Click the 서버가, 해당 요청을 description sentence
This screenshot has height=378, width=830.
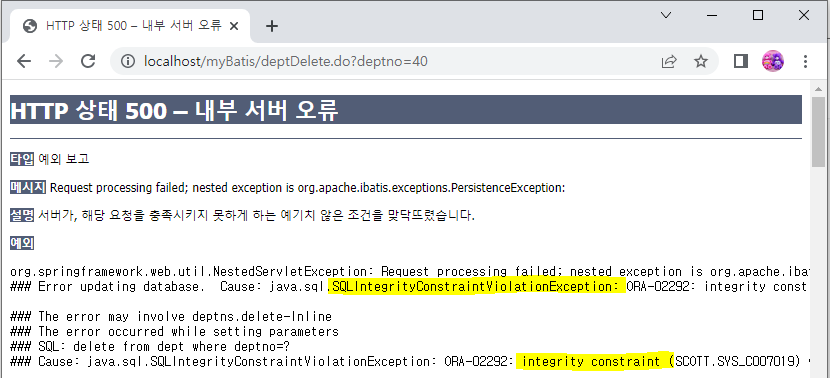(x=257, y=215)
